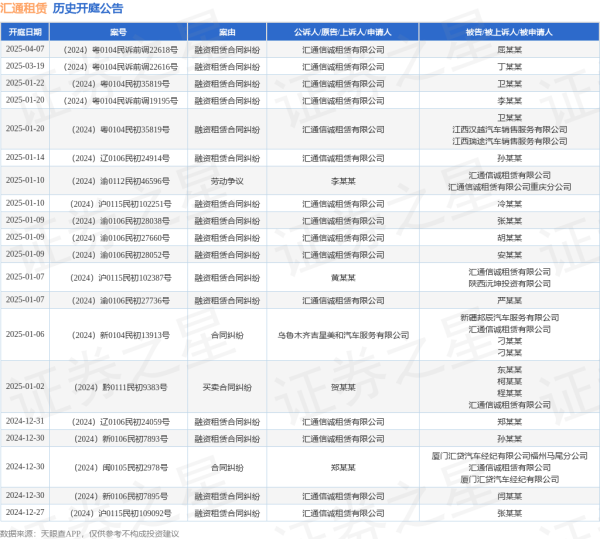Click the 案号 column header

click(118, 32)
